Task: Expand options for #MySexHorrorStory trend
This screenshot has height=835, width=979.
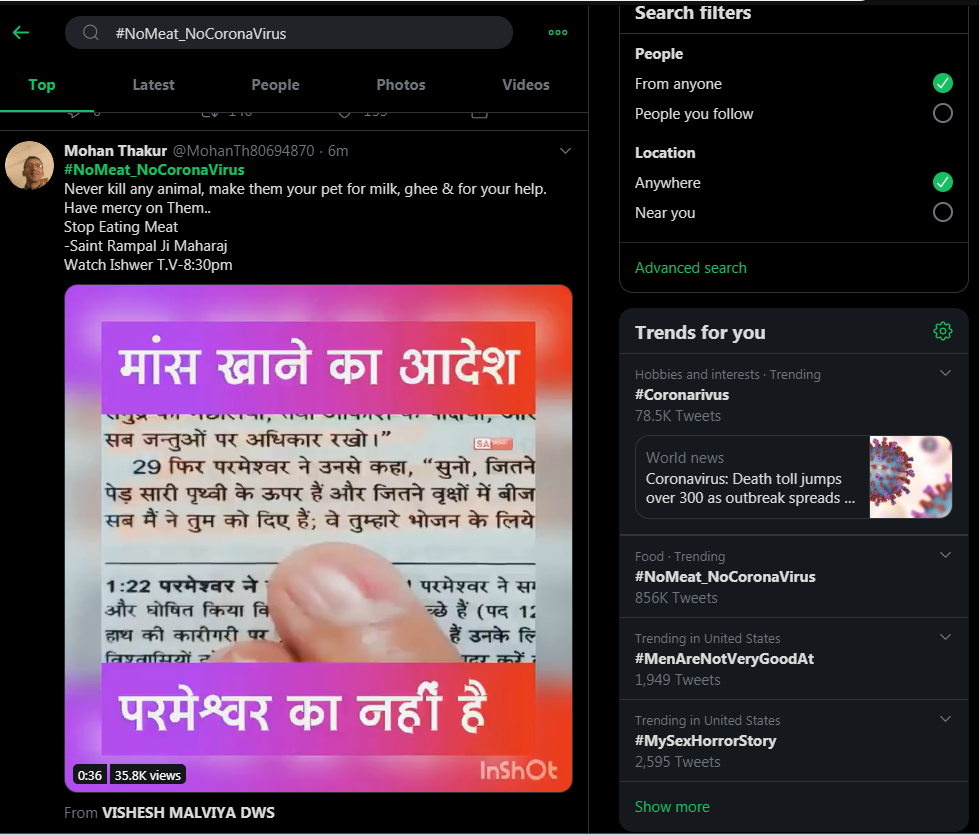Action: tap(945, 719)
